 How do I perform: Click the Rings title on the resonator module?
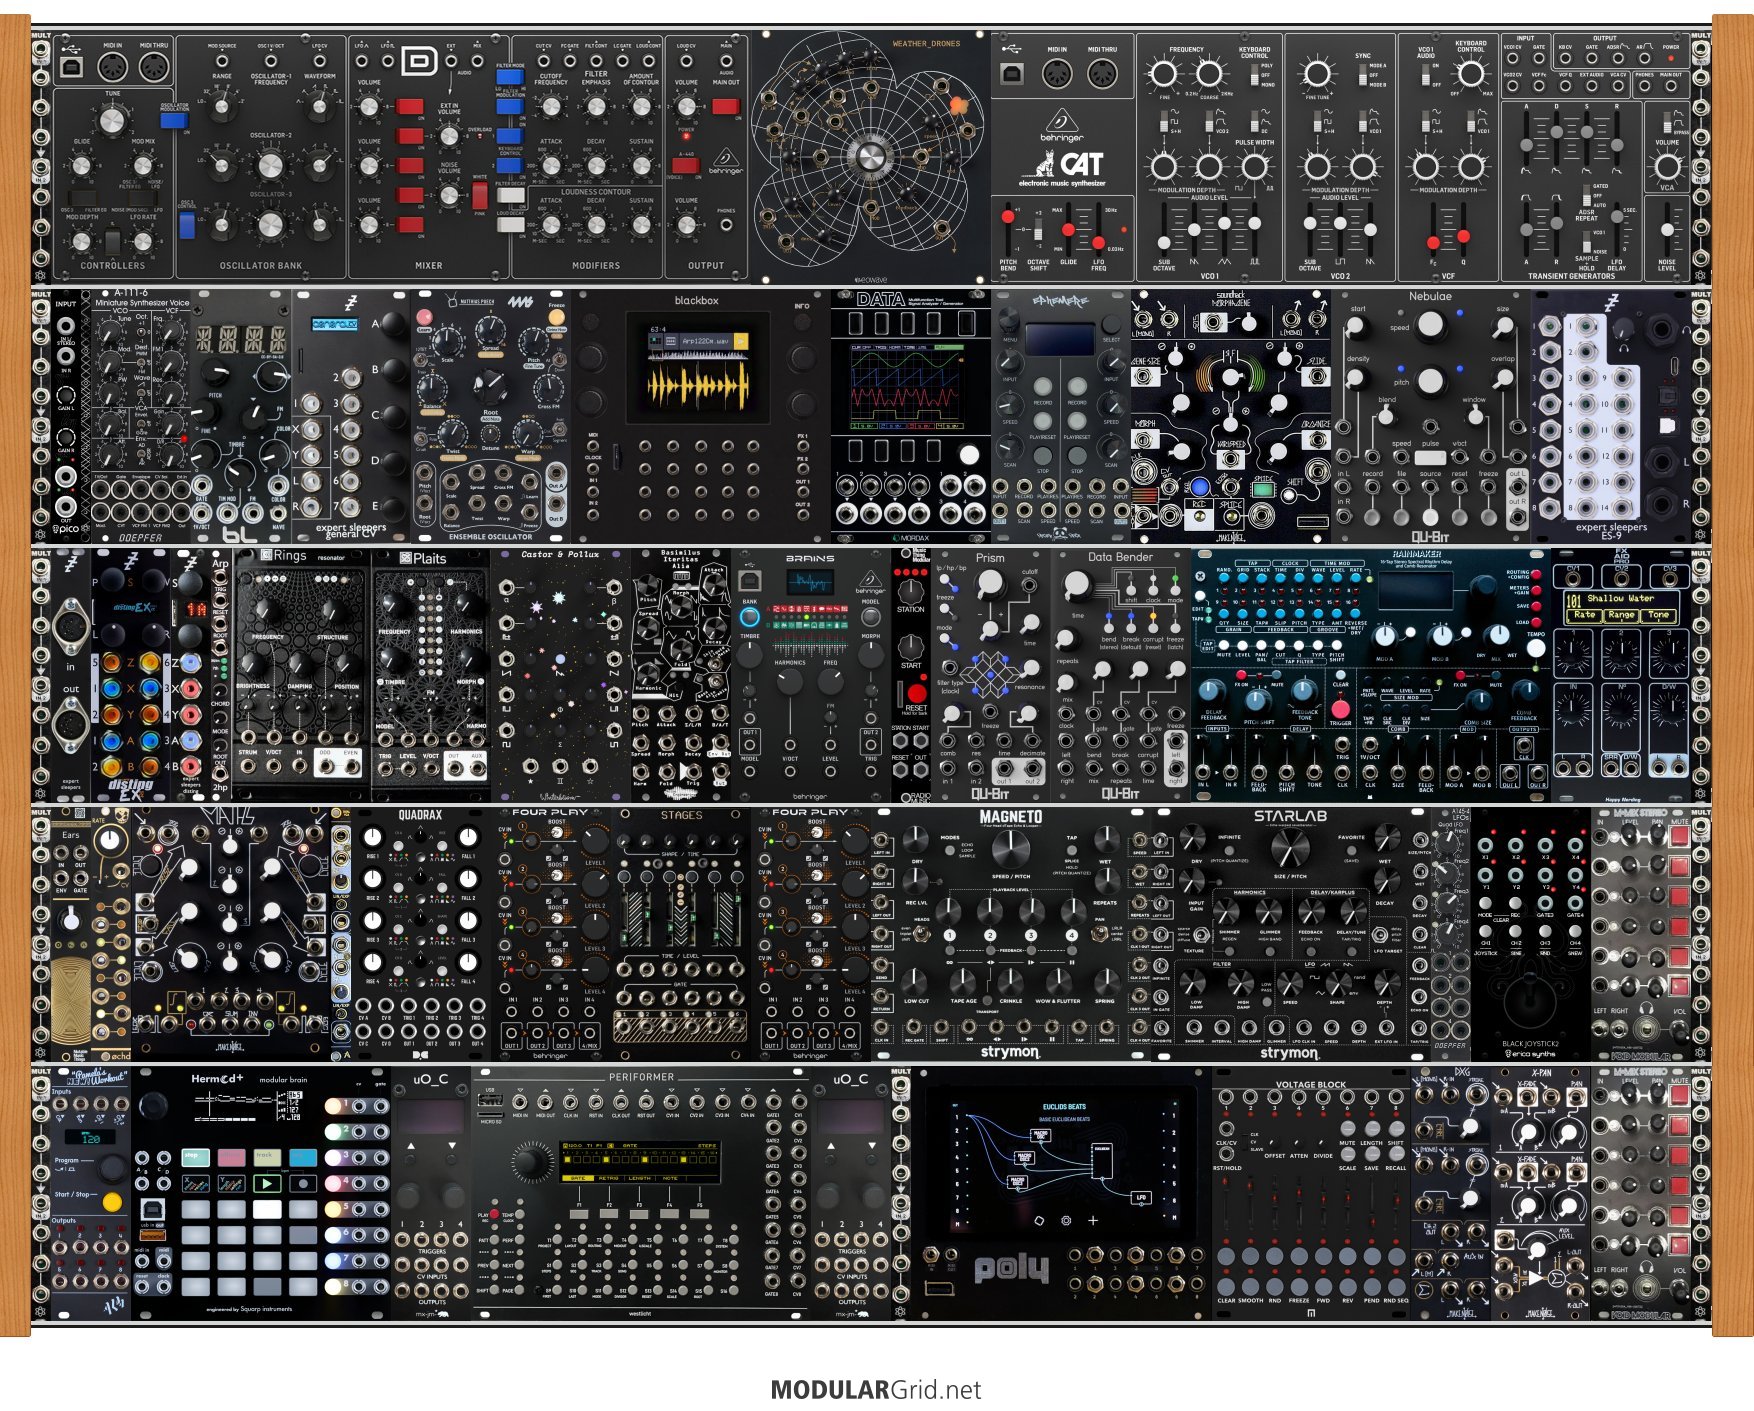(283, 556)
